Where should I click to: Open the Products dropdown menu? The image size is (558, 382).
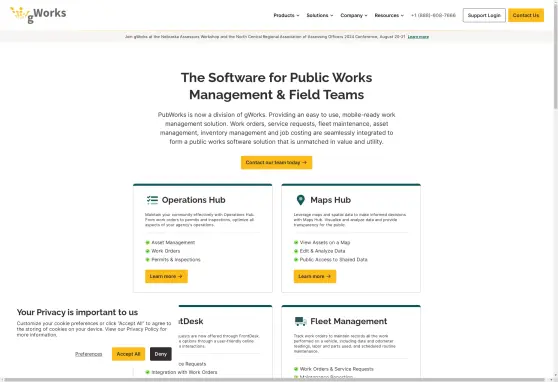(286, 15)
